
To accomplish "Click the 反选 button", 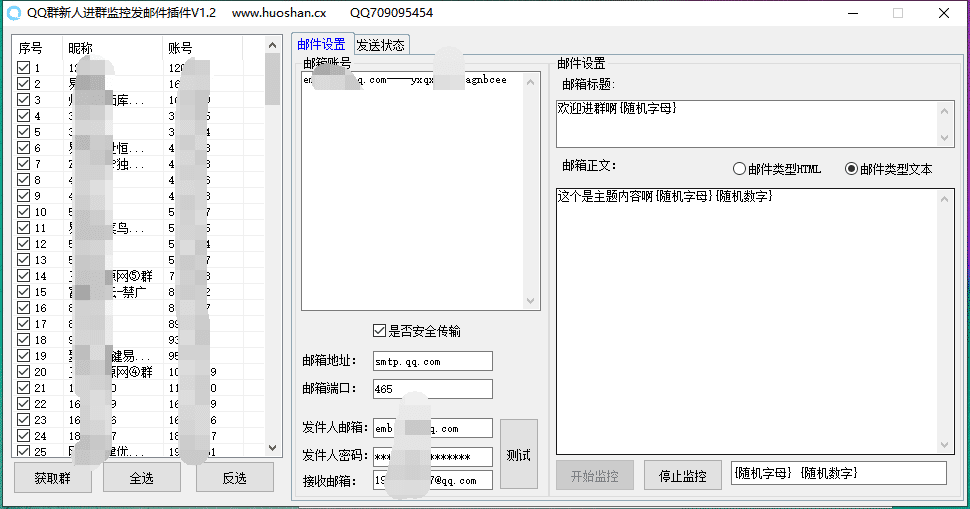I will [234, 477].
